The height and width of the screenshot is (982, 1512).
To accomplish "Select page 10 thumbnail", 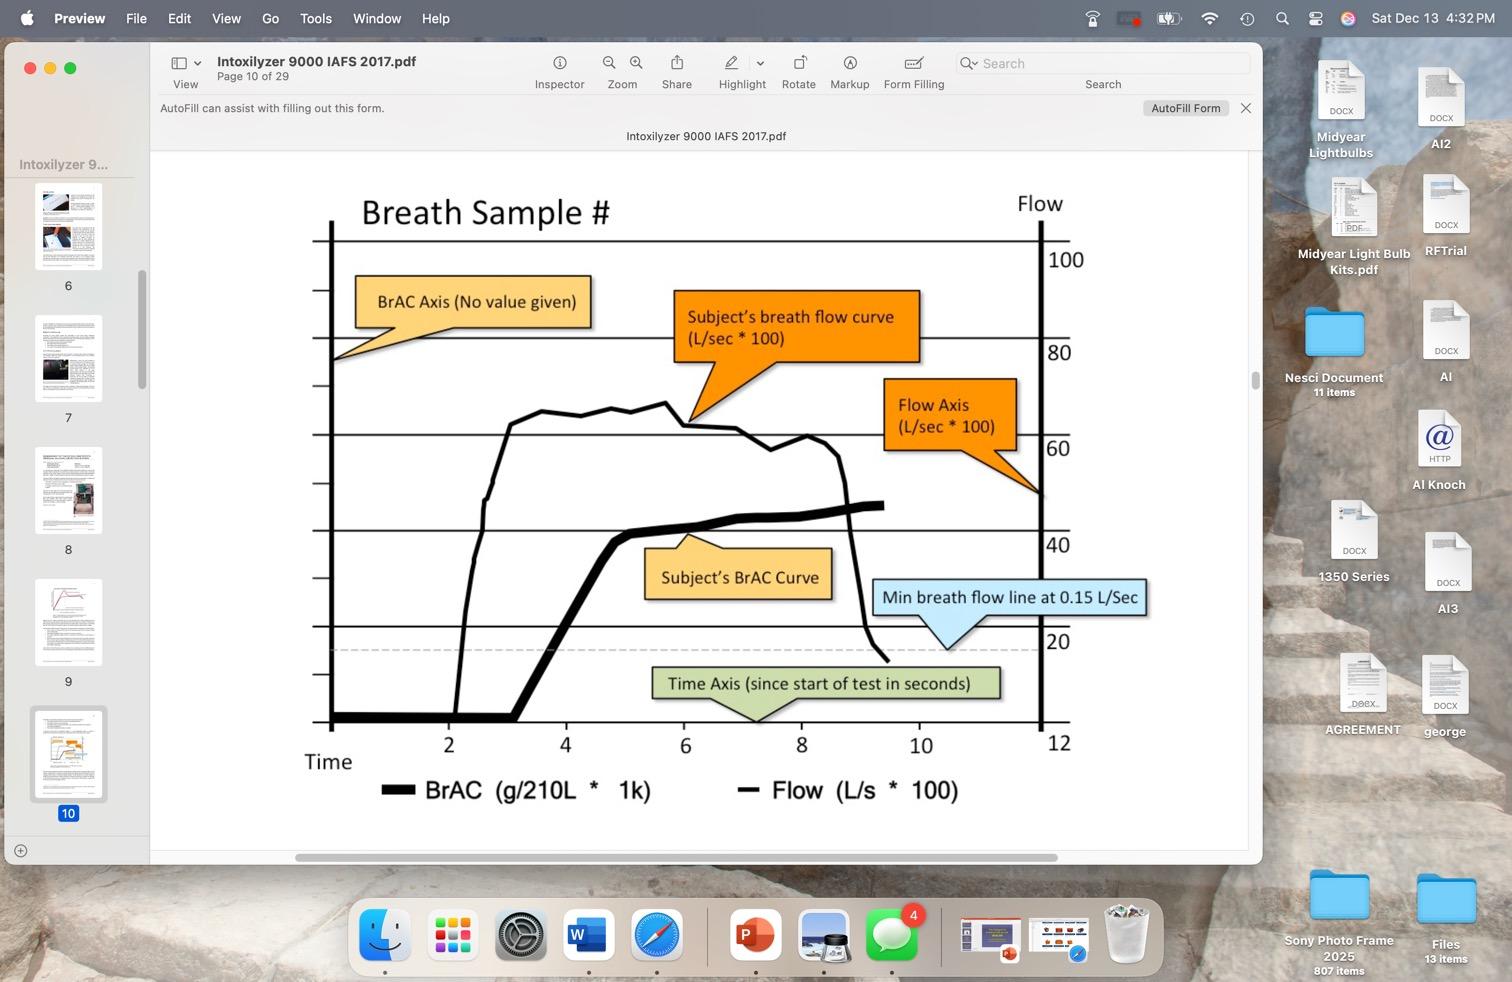I will click(x=68, y=754).
